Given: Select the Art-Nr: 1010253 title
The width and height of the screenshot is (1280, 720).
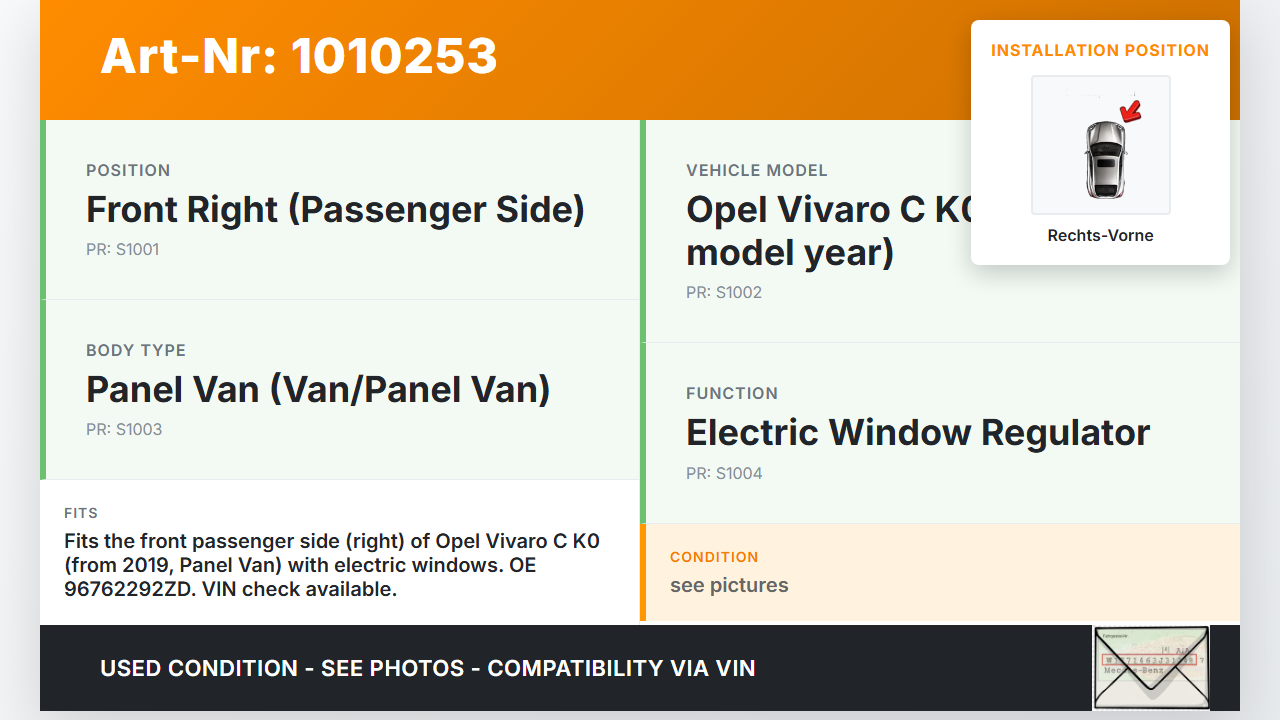Looking at the screenshot, I should [299, 56].
